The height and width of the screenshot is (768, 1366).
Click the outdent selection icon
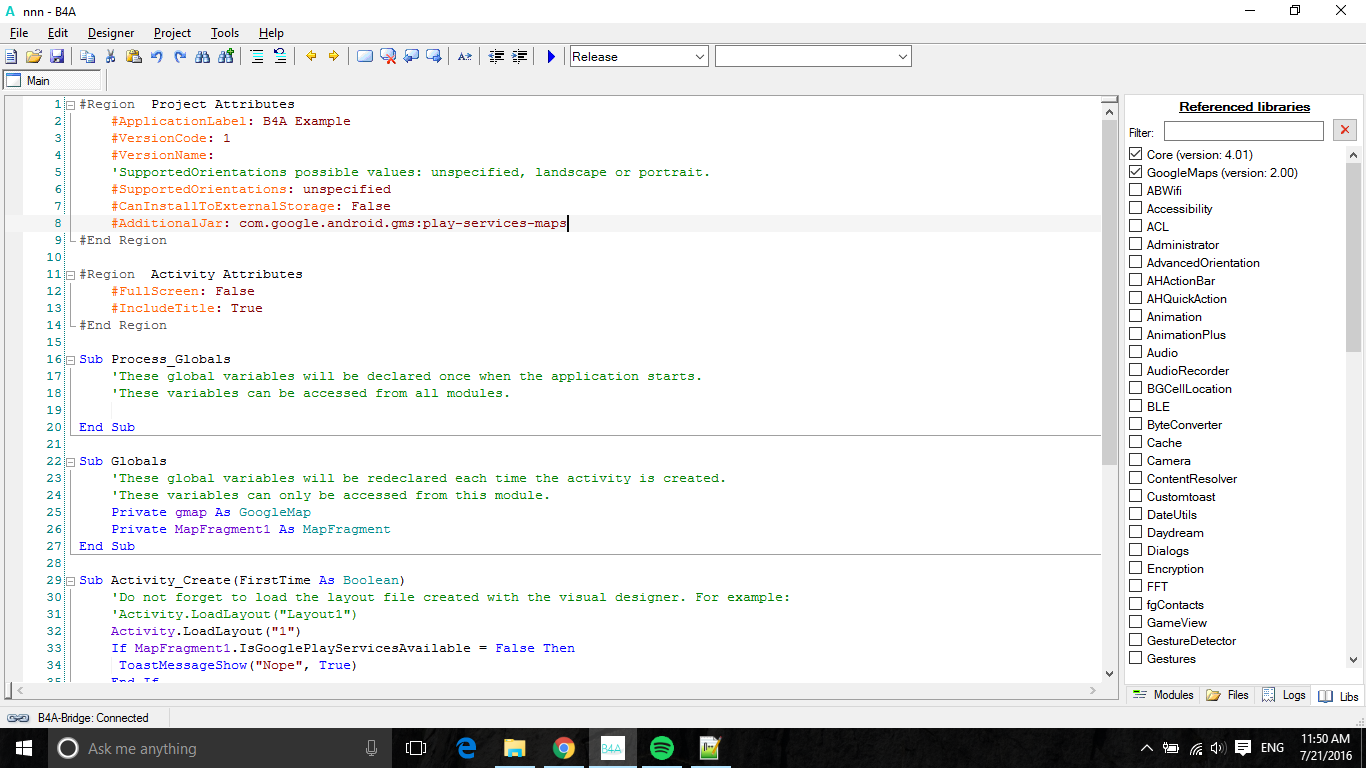coord(496,57)
